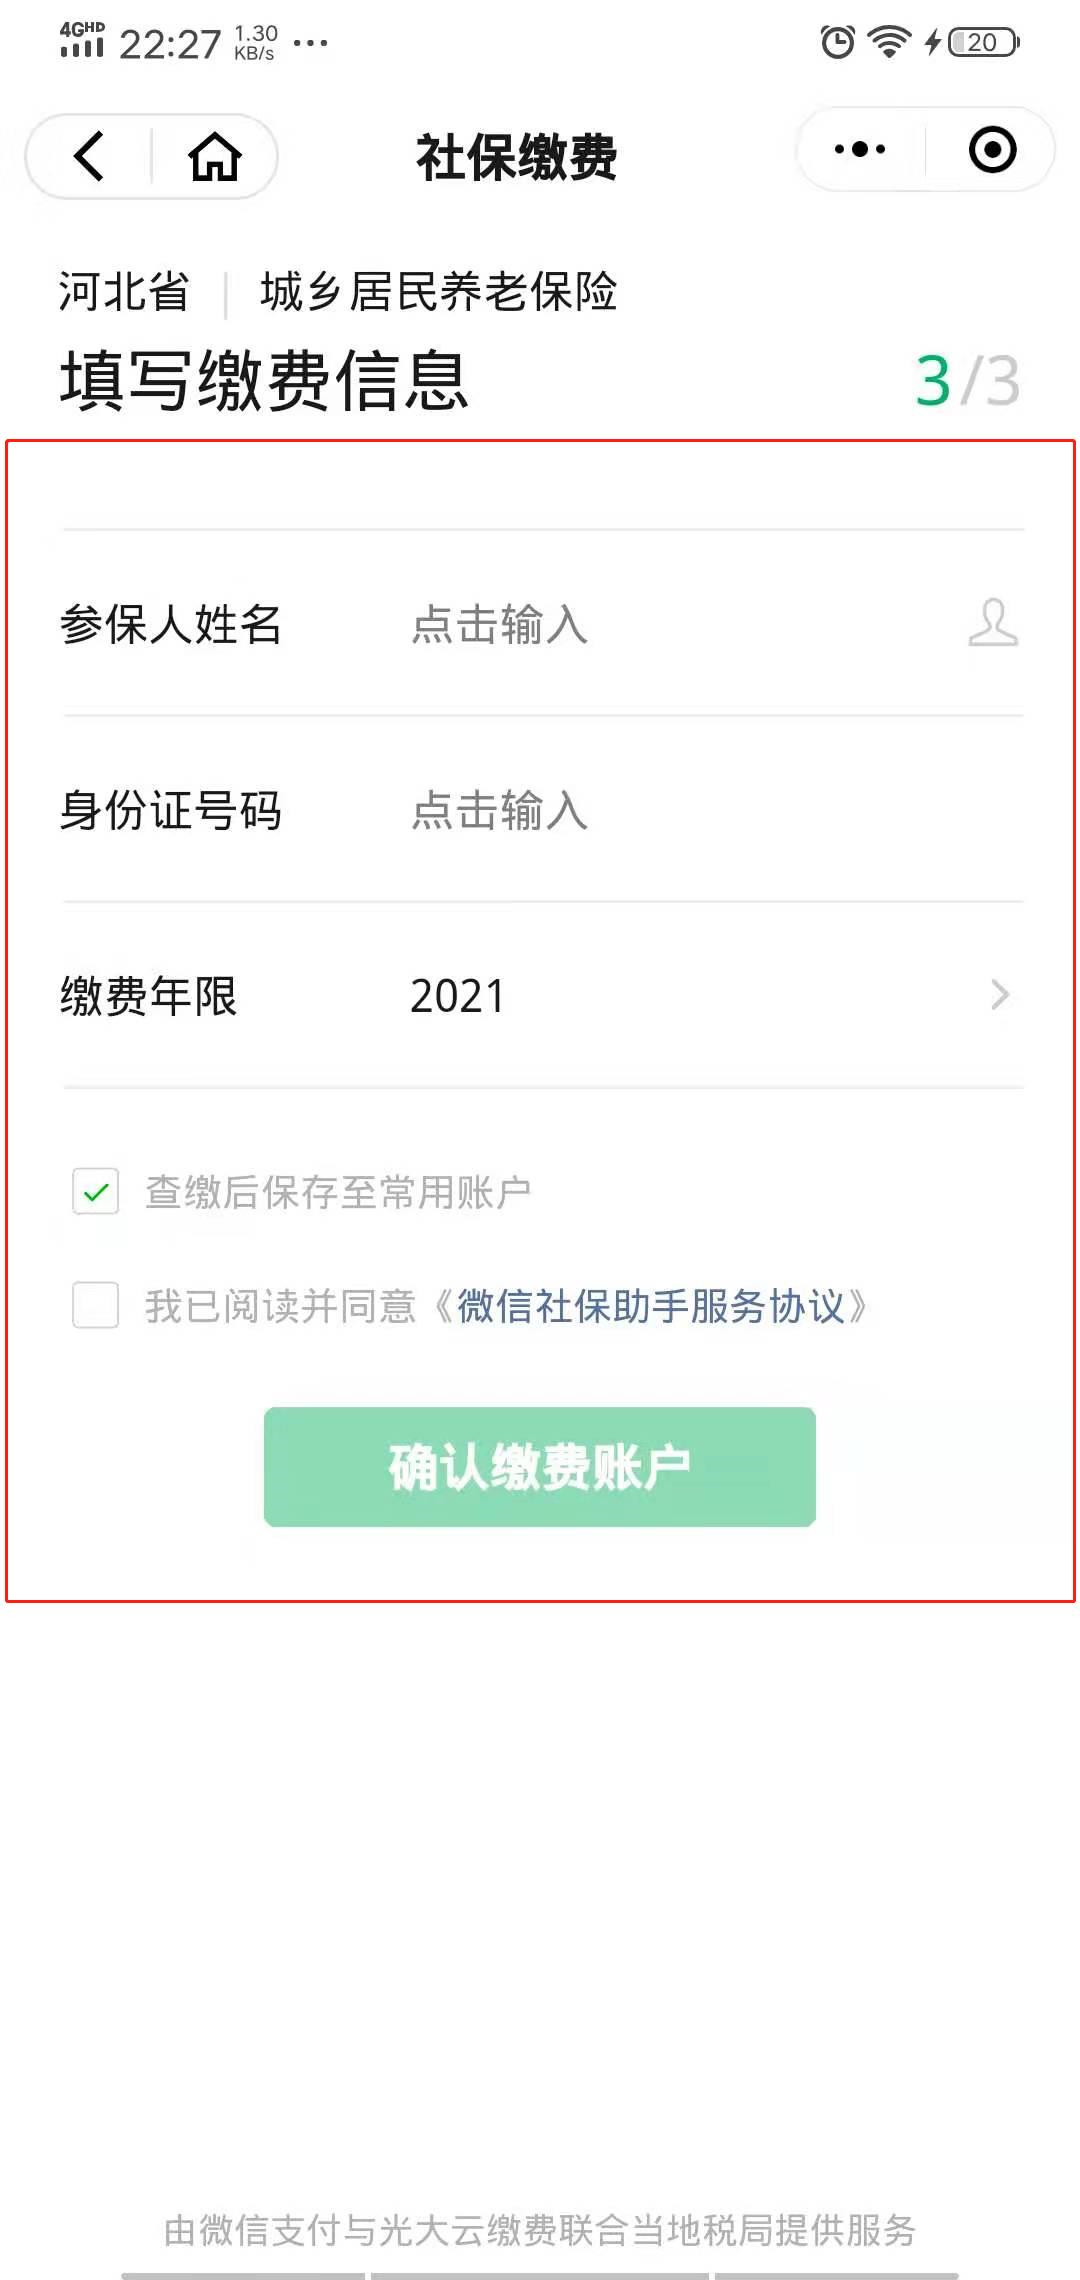Open the 2021 payment year selector
The height and width of the screenshot is (2280, 1080).
[x=458, y=996]
